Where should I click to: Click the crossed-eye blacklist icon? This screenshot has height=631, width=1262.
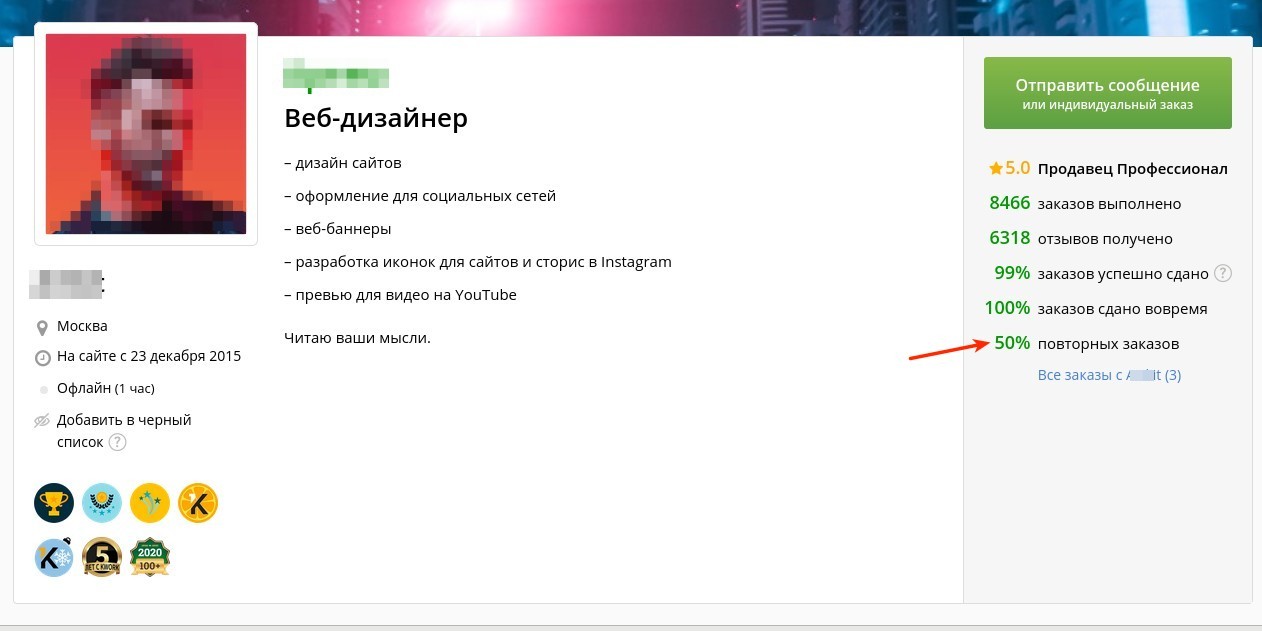(x=42, y=421)
